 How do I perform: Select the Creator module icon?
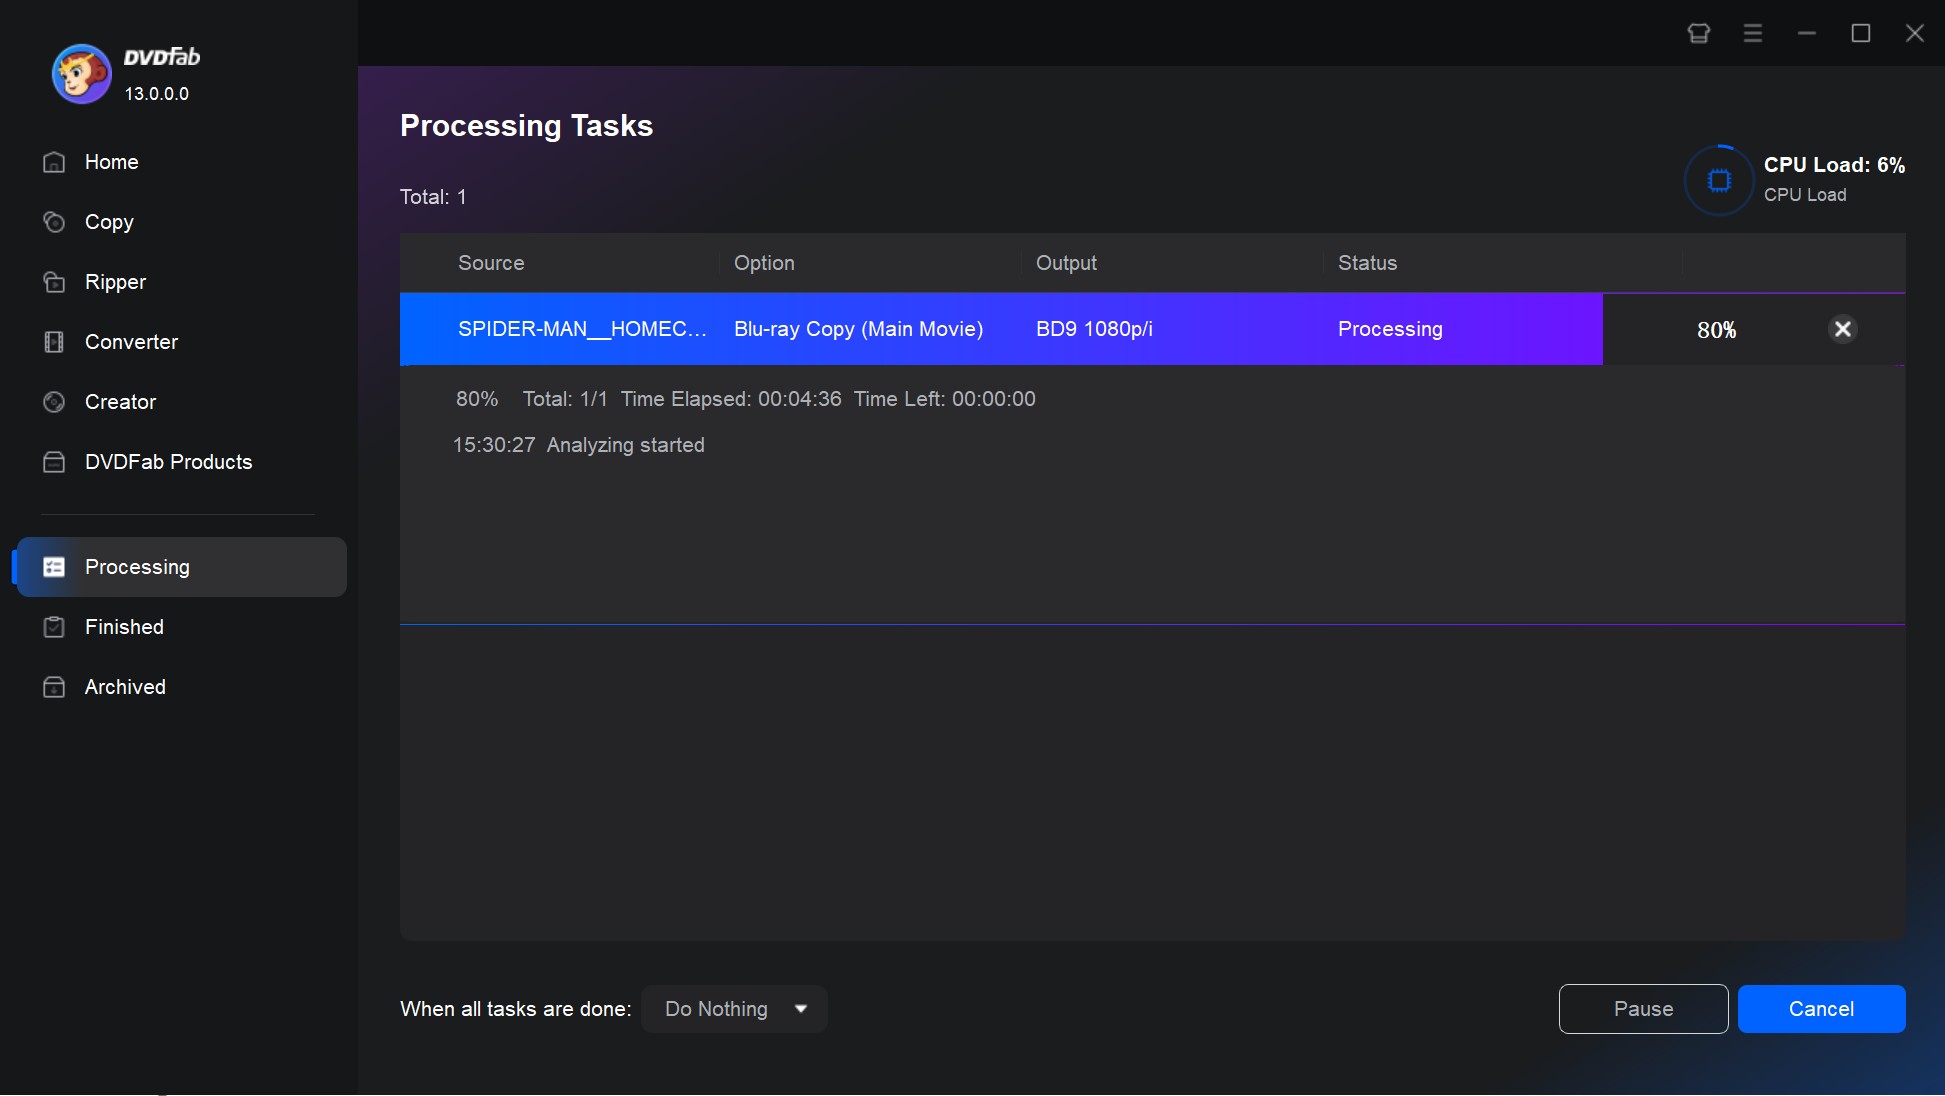tap(53, 401)
